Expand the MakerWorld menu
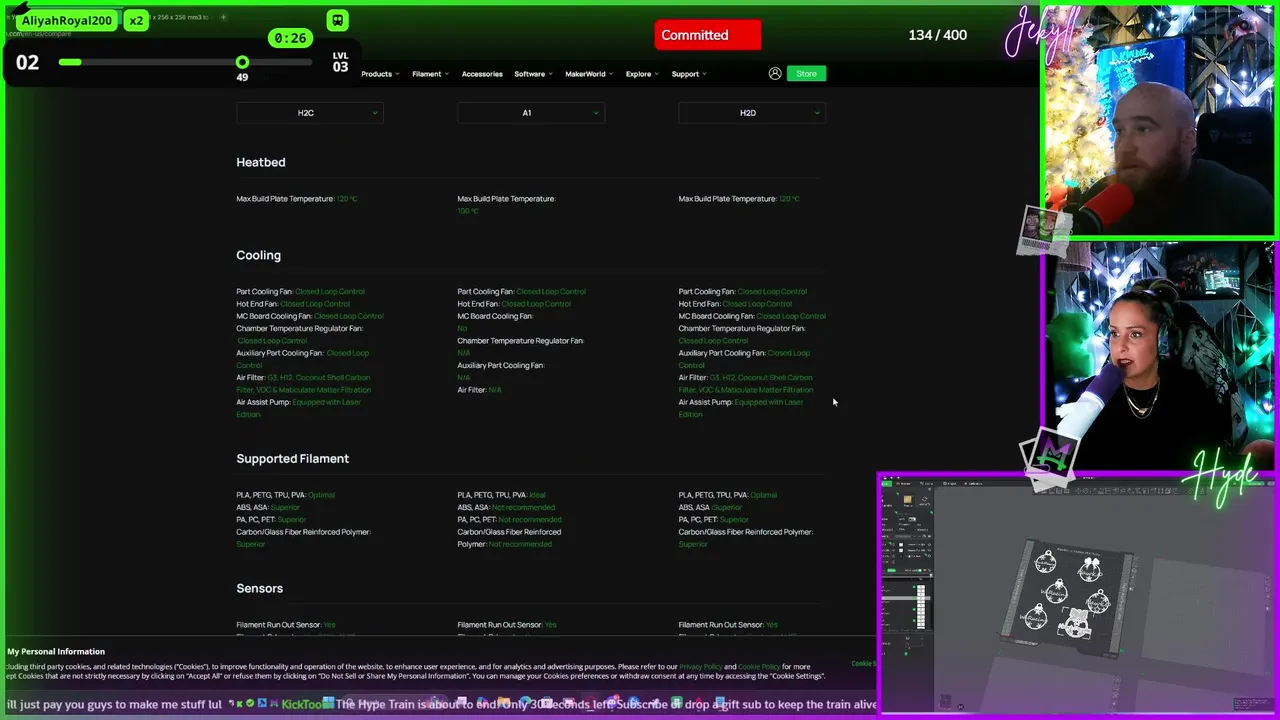 pos(589,74)
